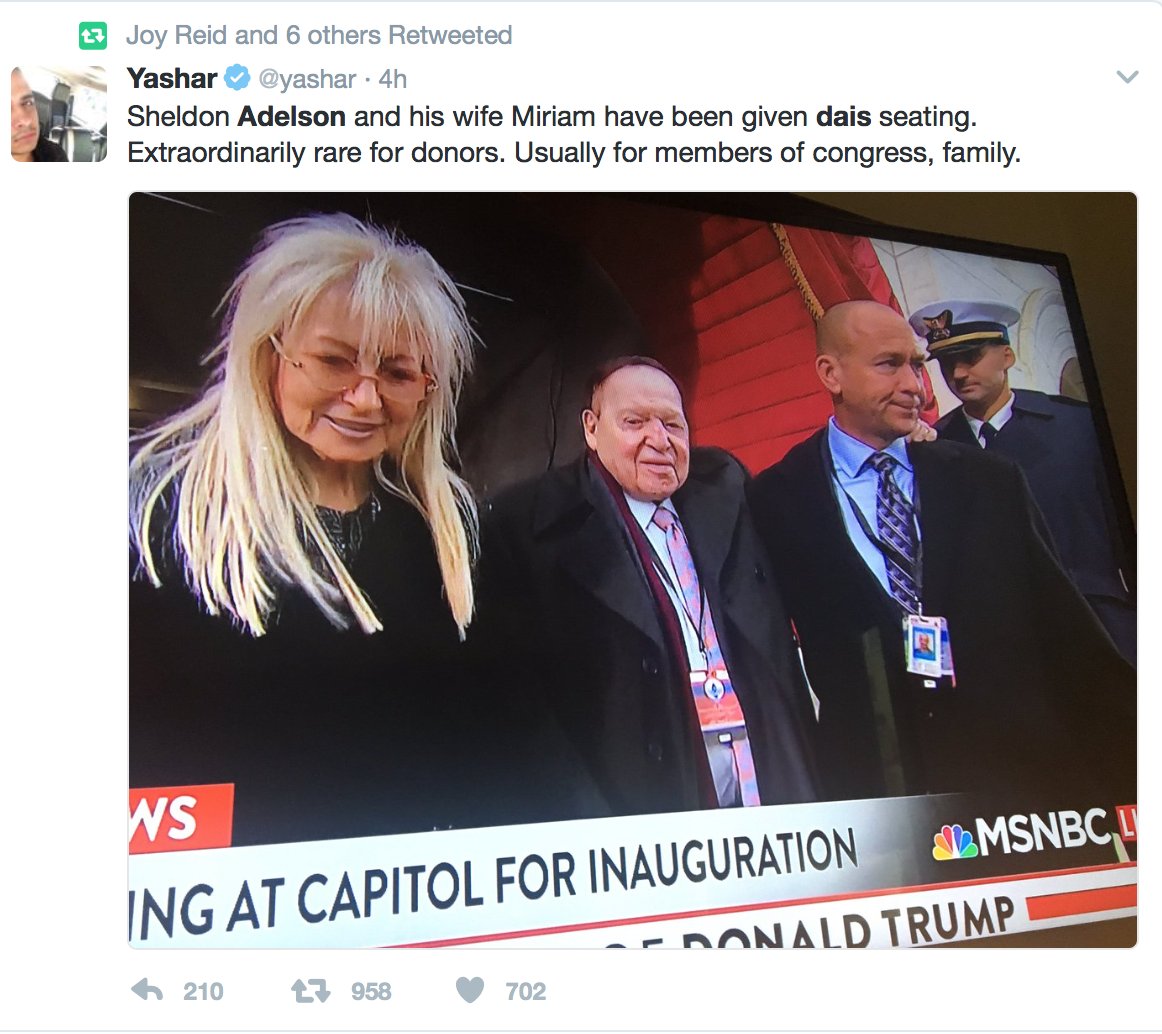The width and height of the screenshot is (1162, 1034).
Task: Open the @yashar handle link
Action: click(307, 79)
